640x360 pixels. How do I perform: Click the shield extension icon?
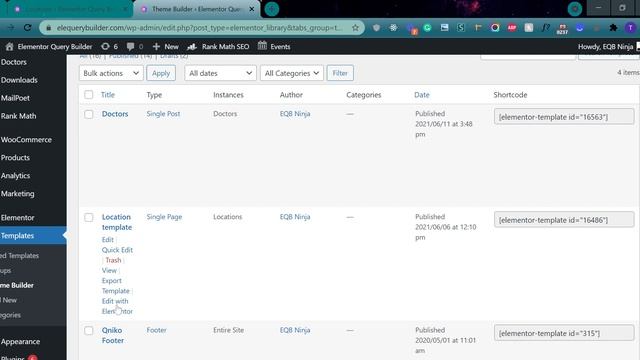click(x=376, y=28)
